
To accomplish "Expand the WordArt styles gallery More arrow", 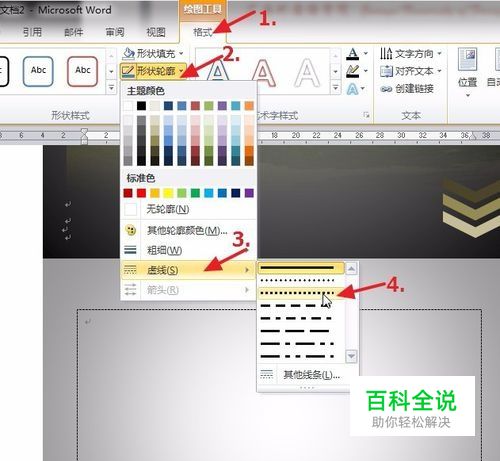I will tap(336, 88).
